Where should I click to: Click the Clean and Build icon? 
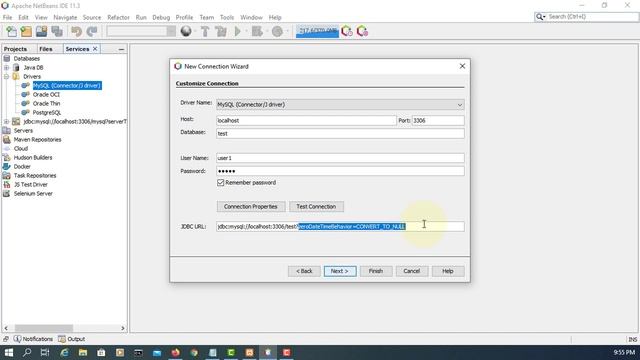221,31
